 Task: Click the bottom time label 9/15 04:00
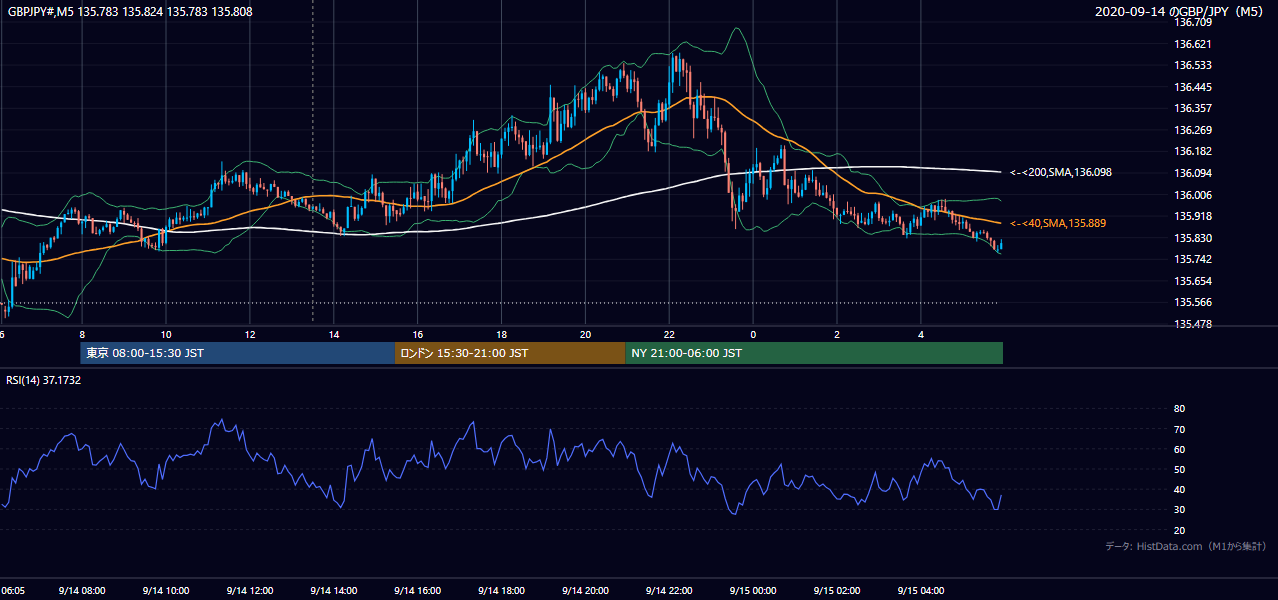(922, 591)
